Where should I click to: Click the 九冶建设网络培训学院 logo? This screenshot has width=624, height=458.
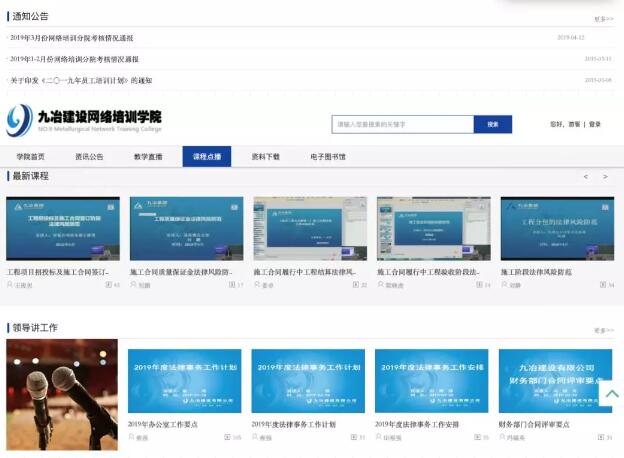84,121
